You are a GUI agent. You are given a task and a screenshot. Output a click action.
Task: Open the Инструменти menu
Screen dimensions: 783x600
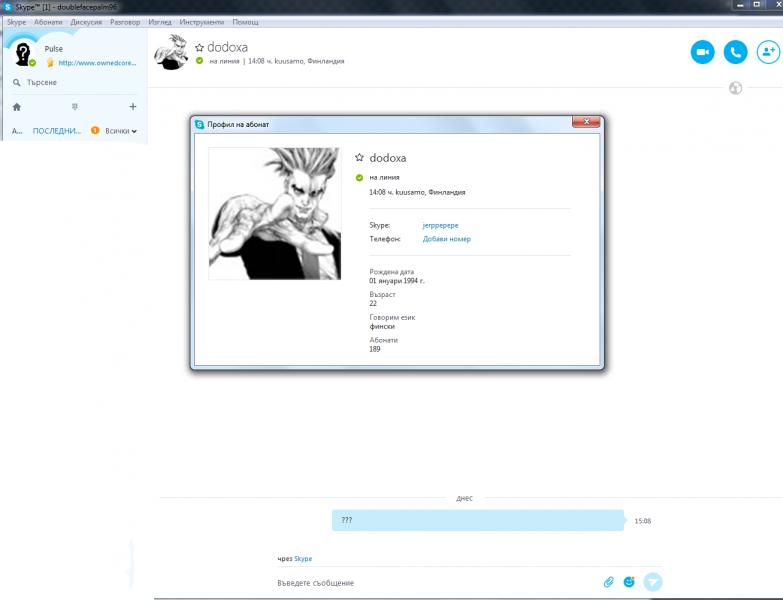[202, 22]
